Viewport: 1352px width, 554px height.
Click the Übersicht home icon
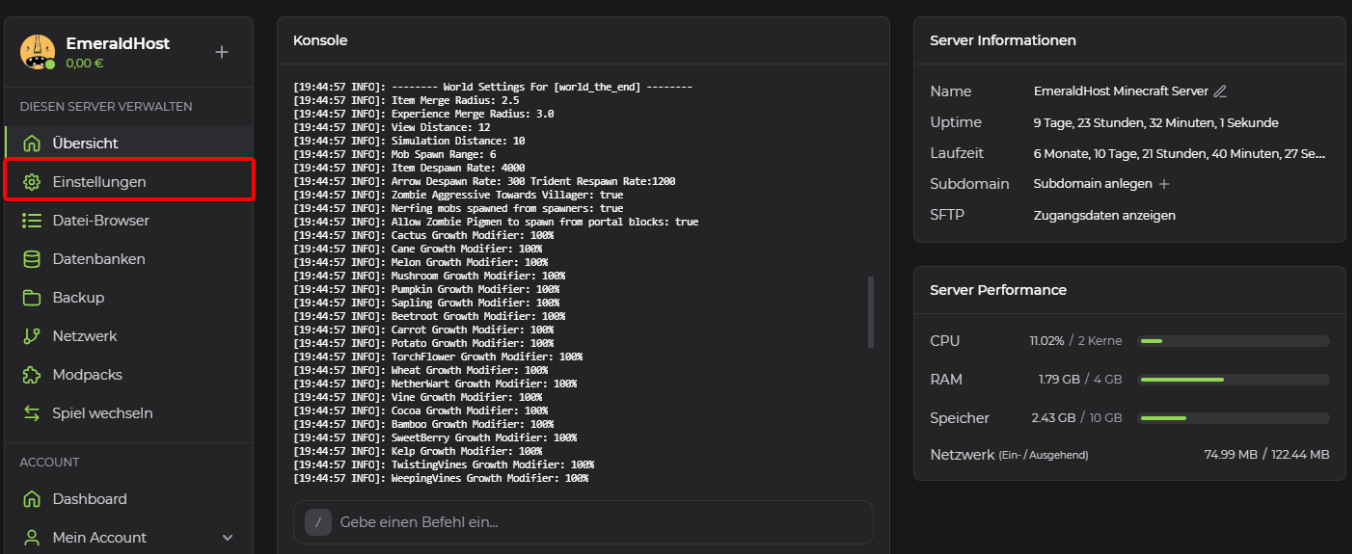[32, 143]
